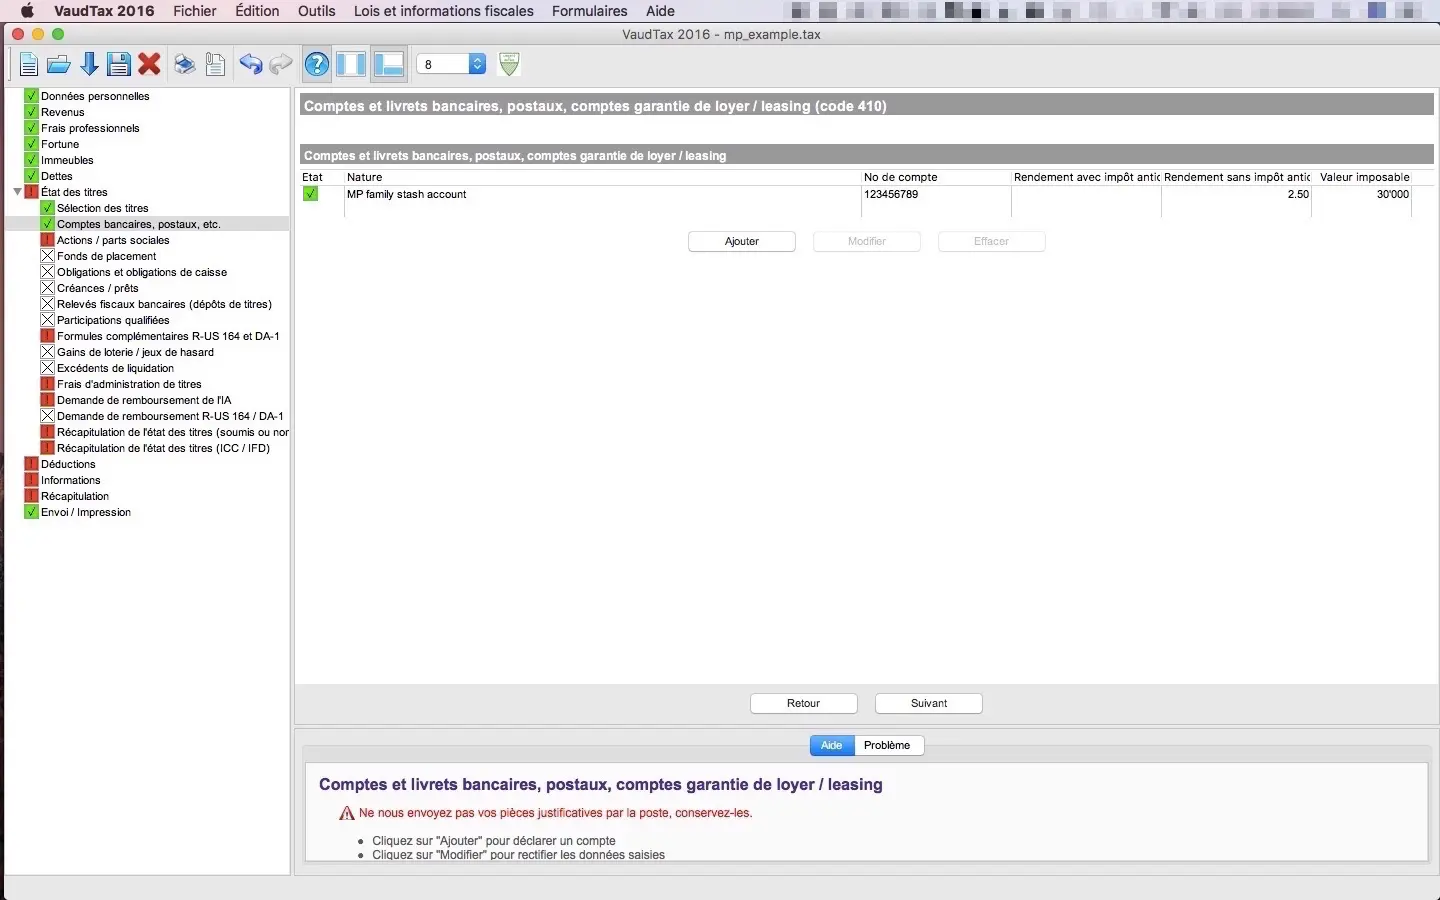Select Actions / parts sociales tree item
Image resolution: width=1440 pixels, height=900 pixels.
(113, 240)
